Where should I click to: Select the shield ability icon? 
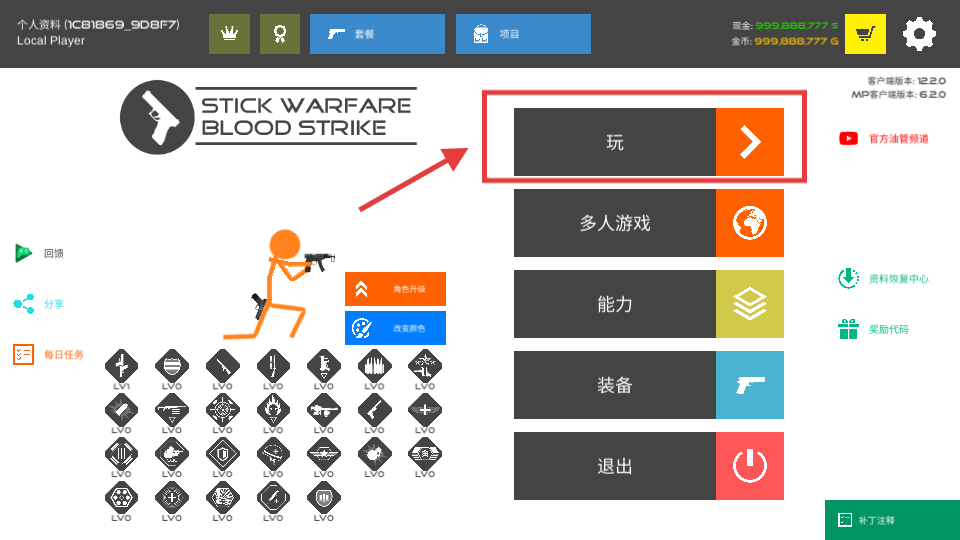pos(222,454)
